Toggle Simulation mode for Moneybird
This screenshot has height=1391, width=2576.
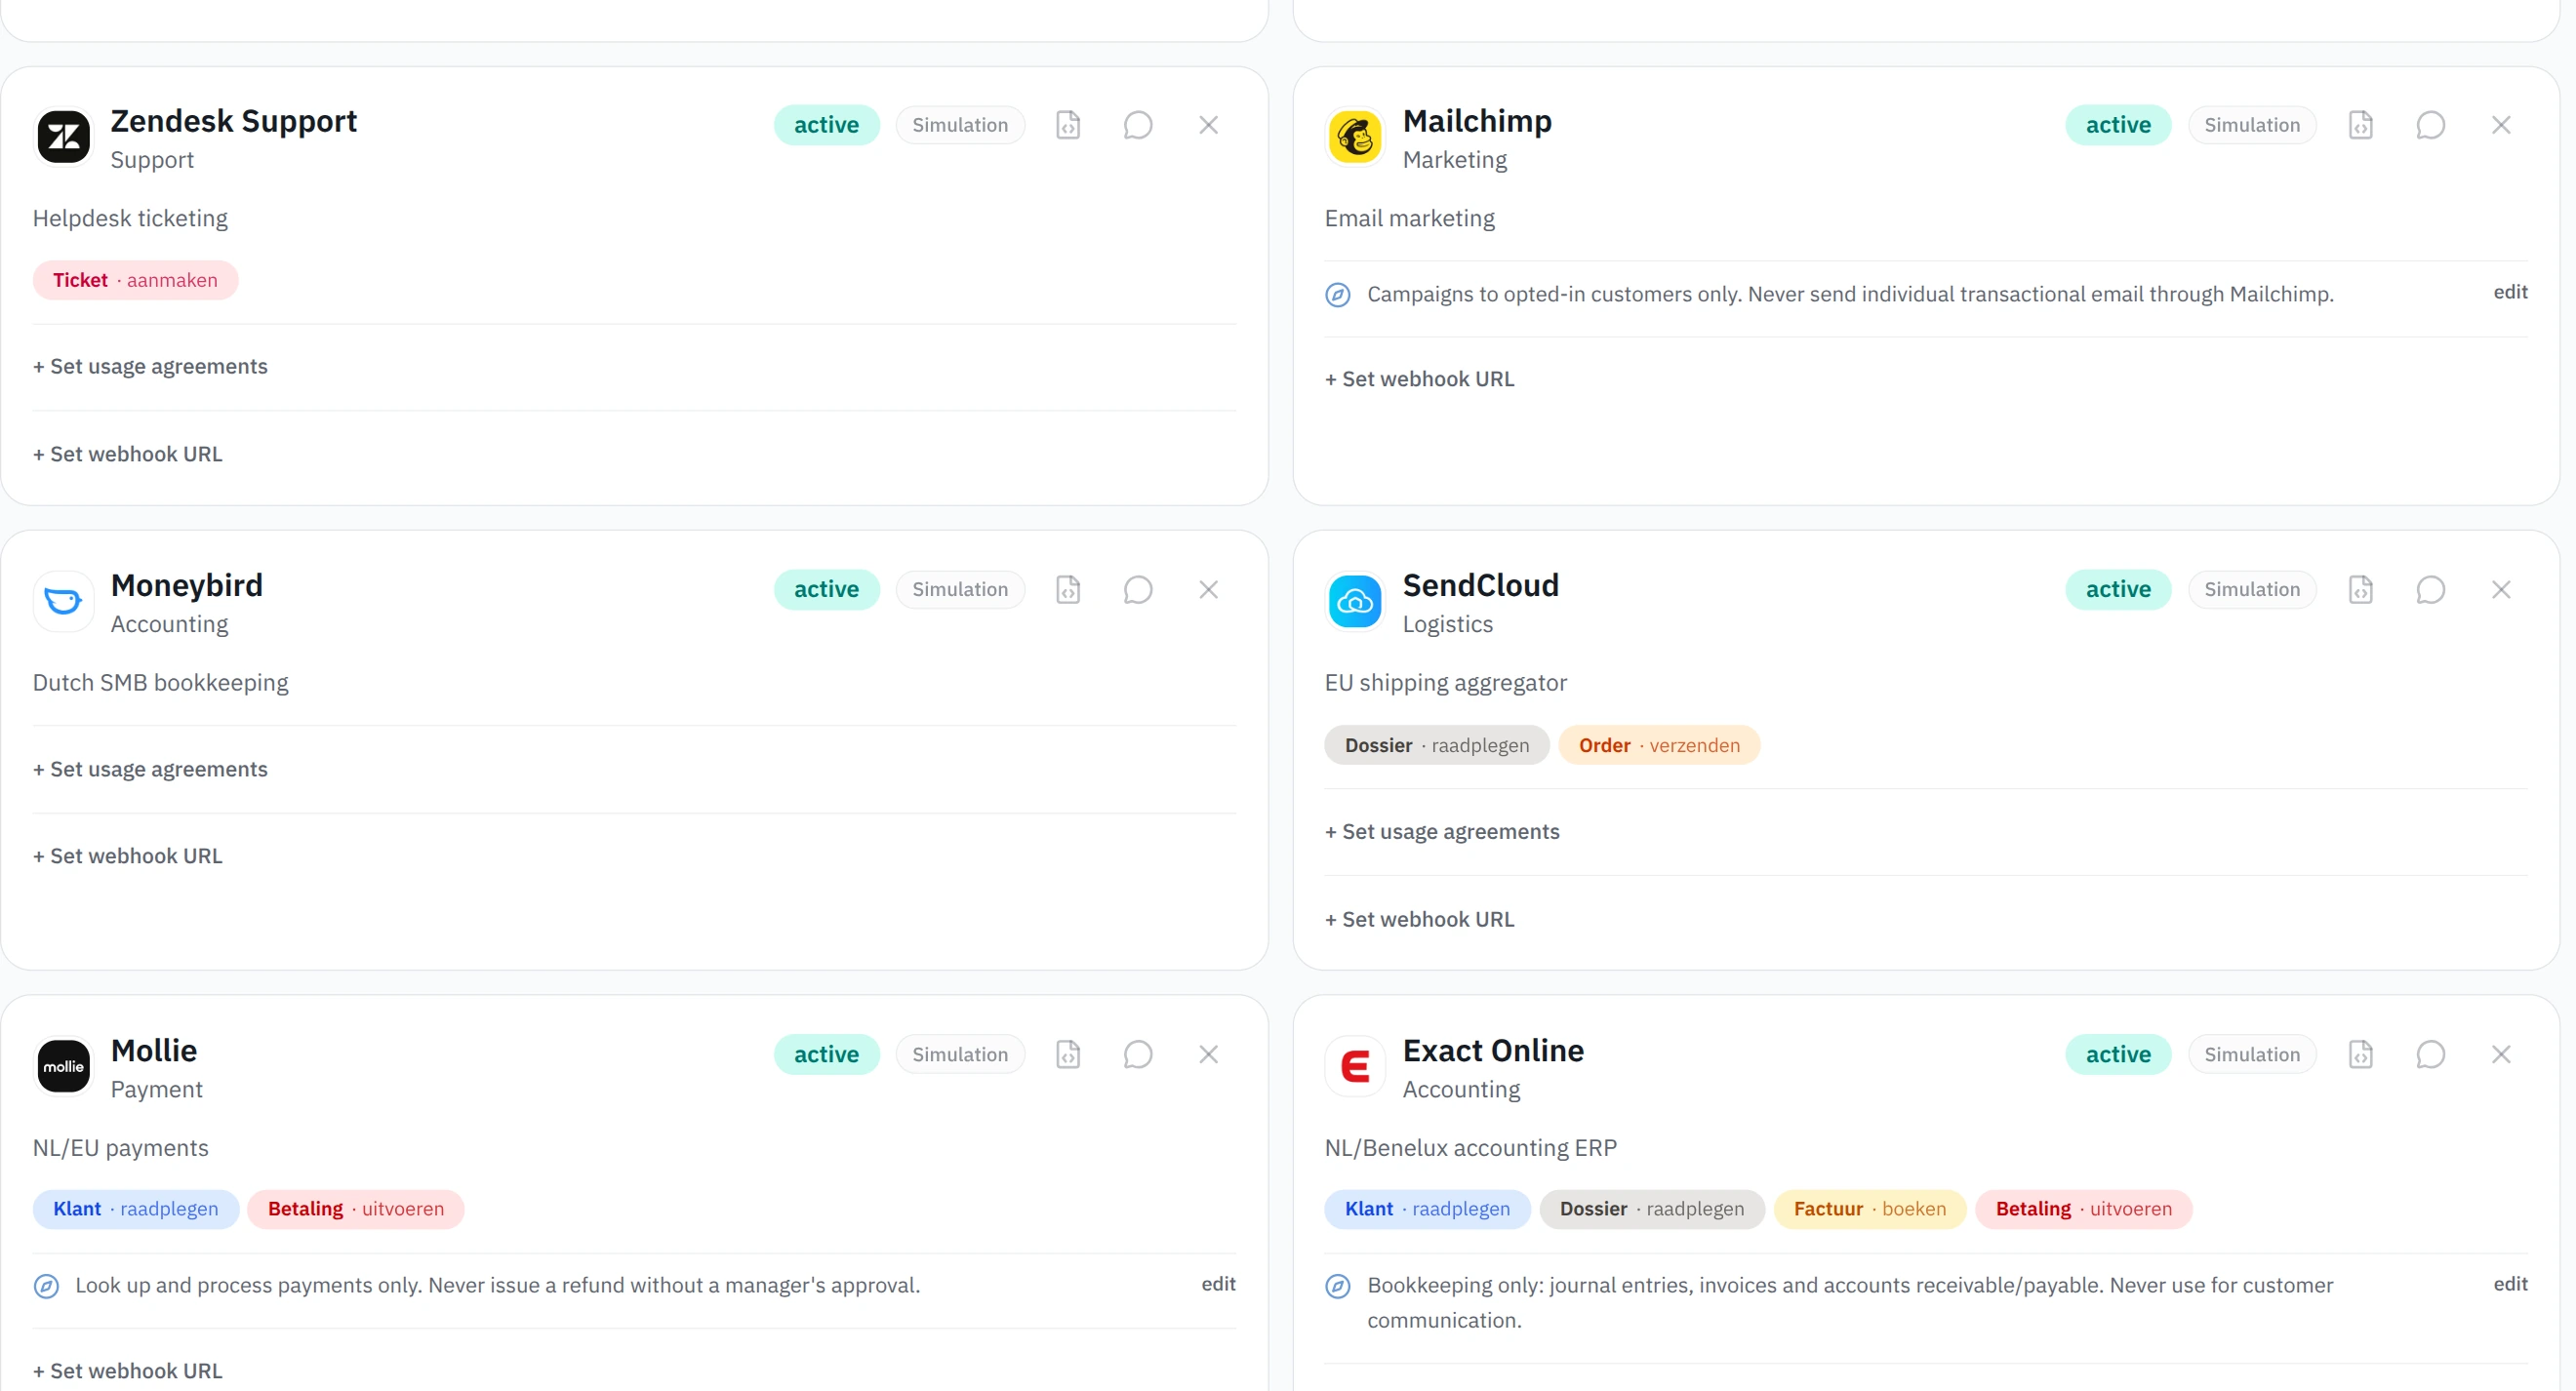960,589
